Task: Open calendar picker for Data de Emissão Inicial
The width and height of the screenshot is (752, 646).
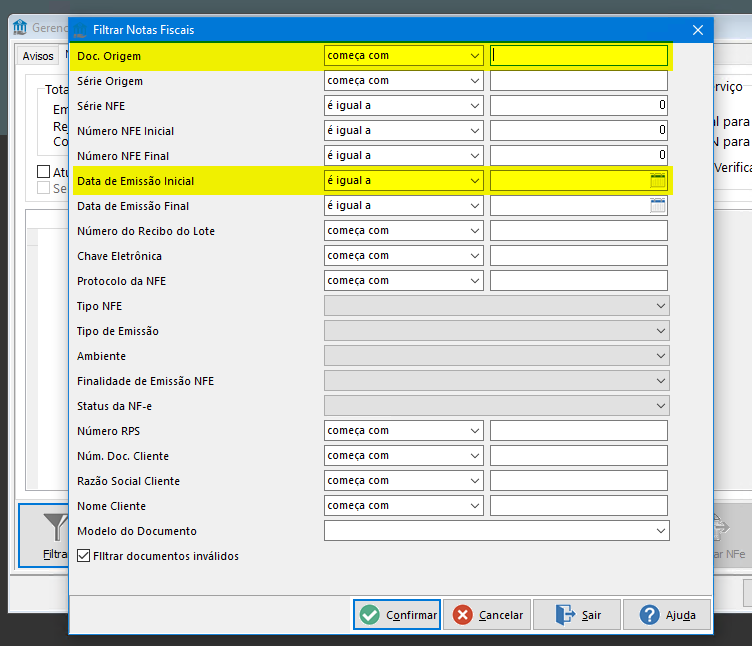Action: click(658, 181)
